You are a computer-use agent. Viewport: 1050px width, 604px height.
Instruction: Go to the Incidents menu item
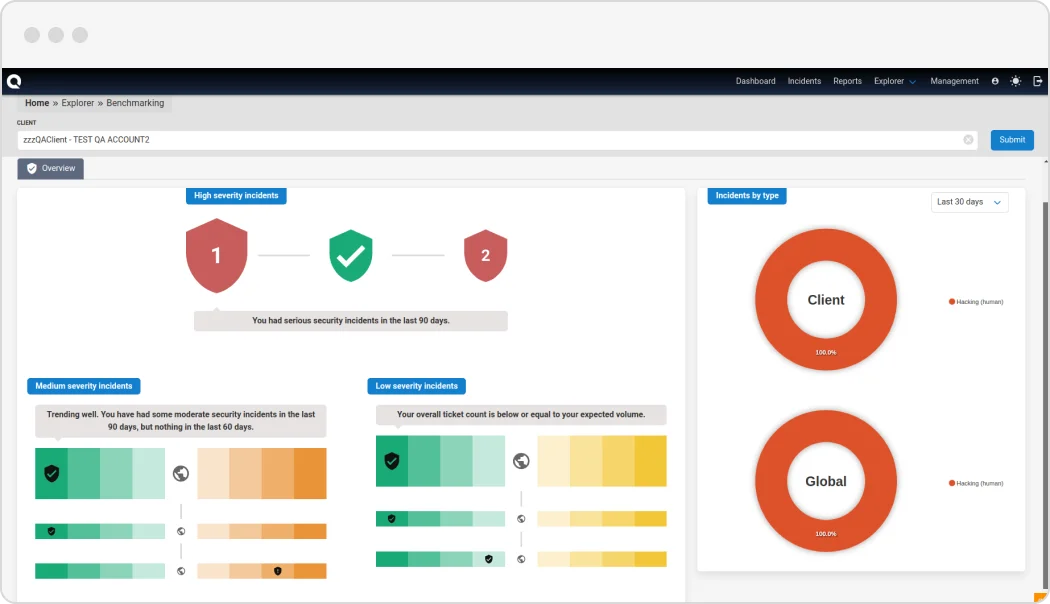click(804, 81)
